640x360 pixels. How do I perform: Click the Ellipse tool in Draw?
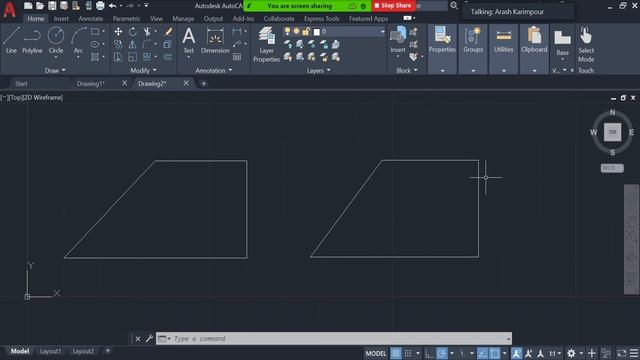pyautogui.click(x=95, y=44)
